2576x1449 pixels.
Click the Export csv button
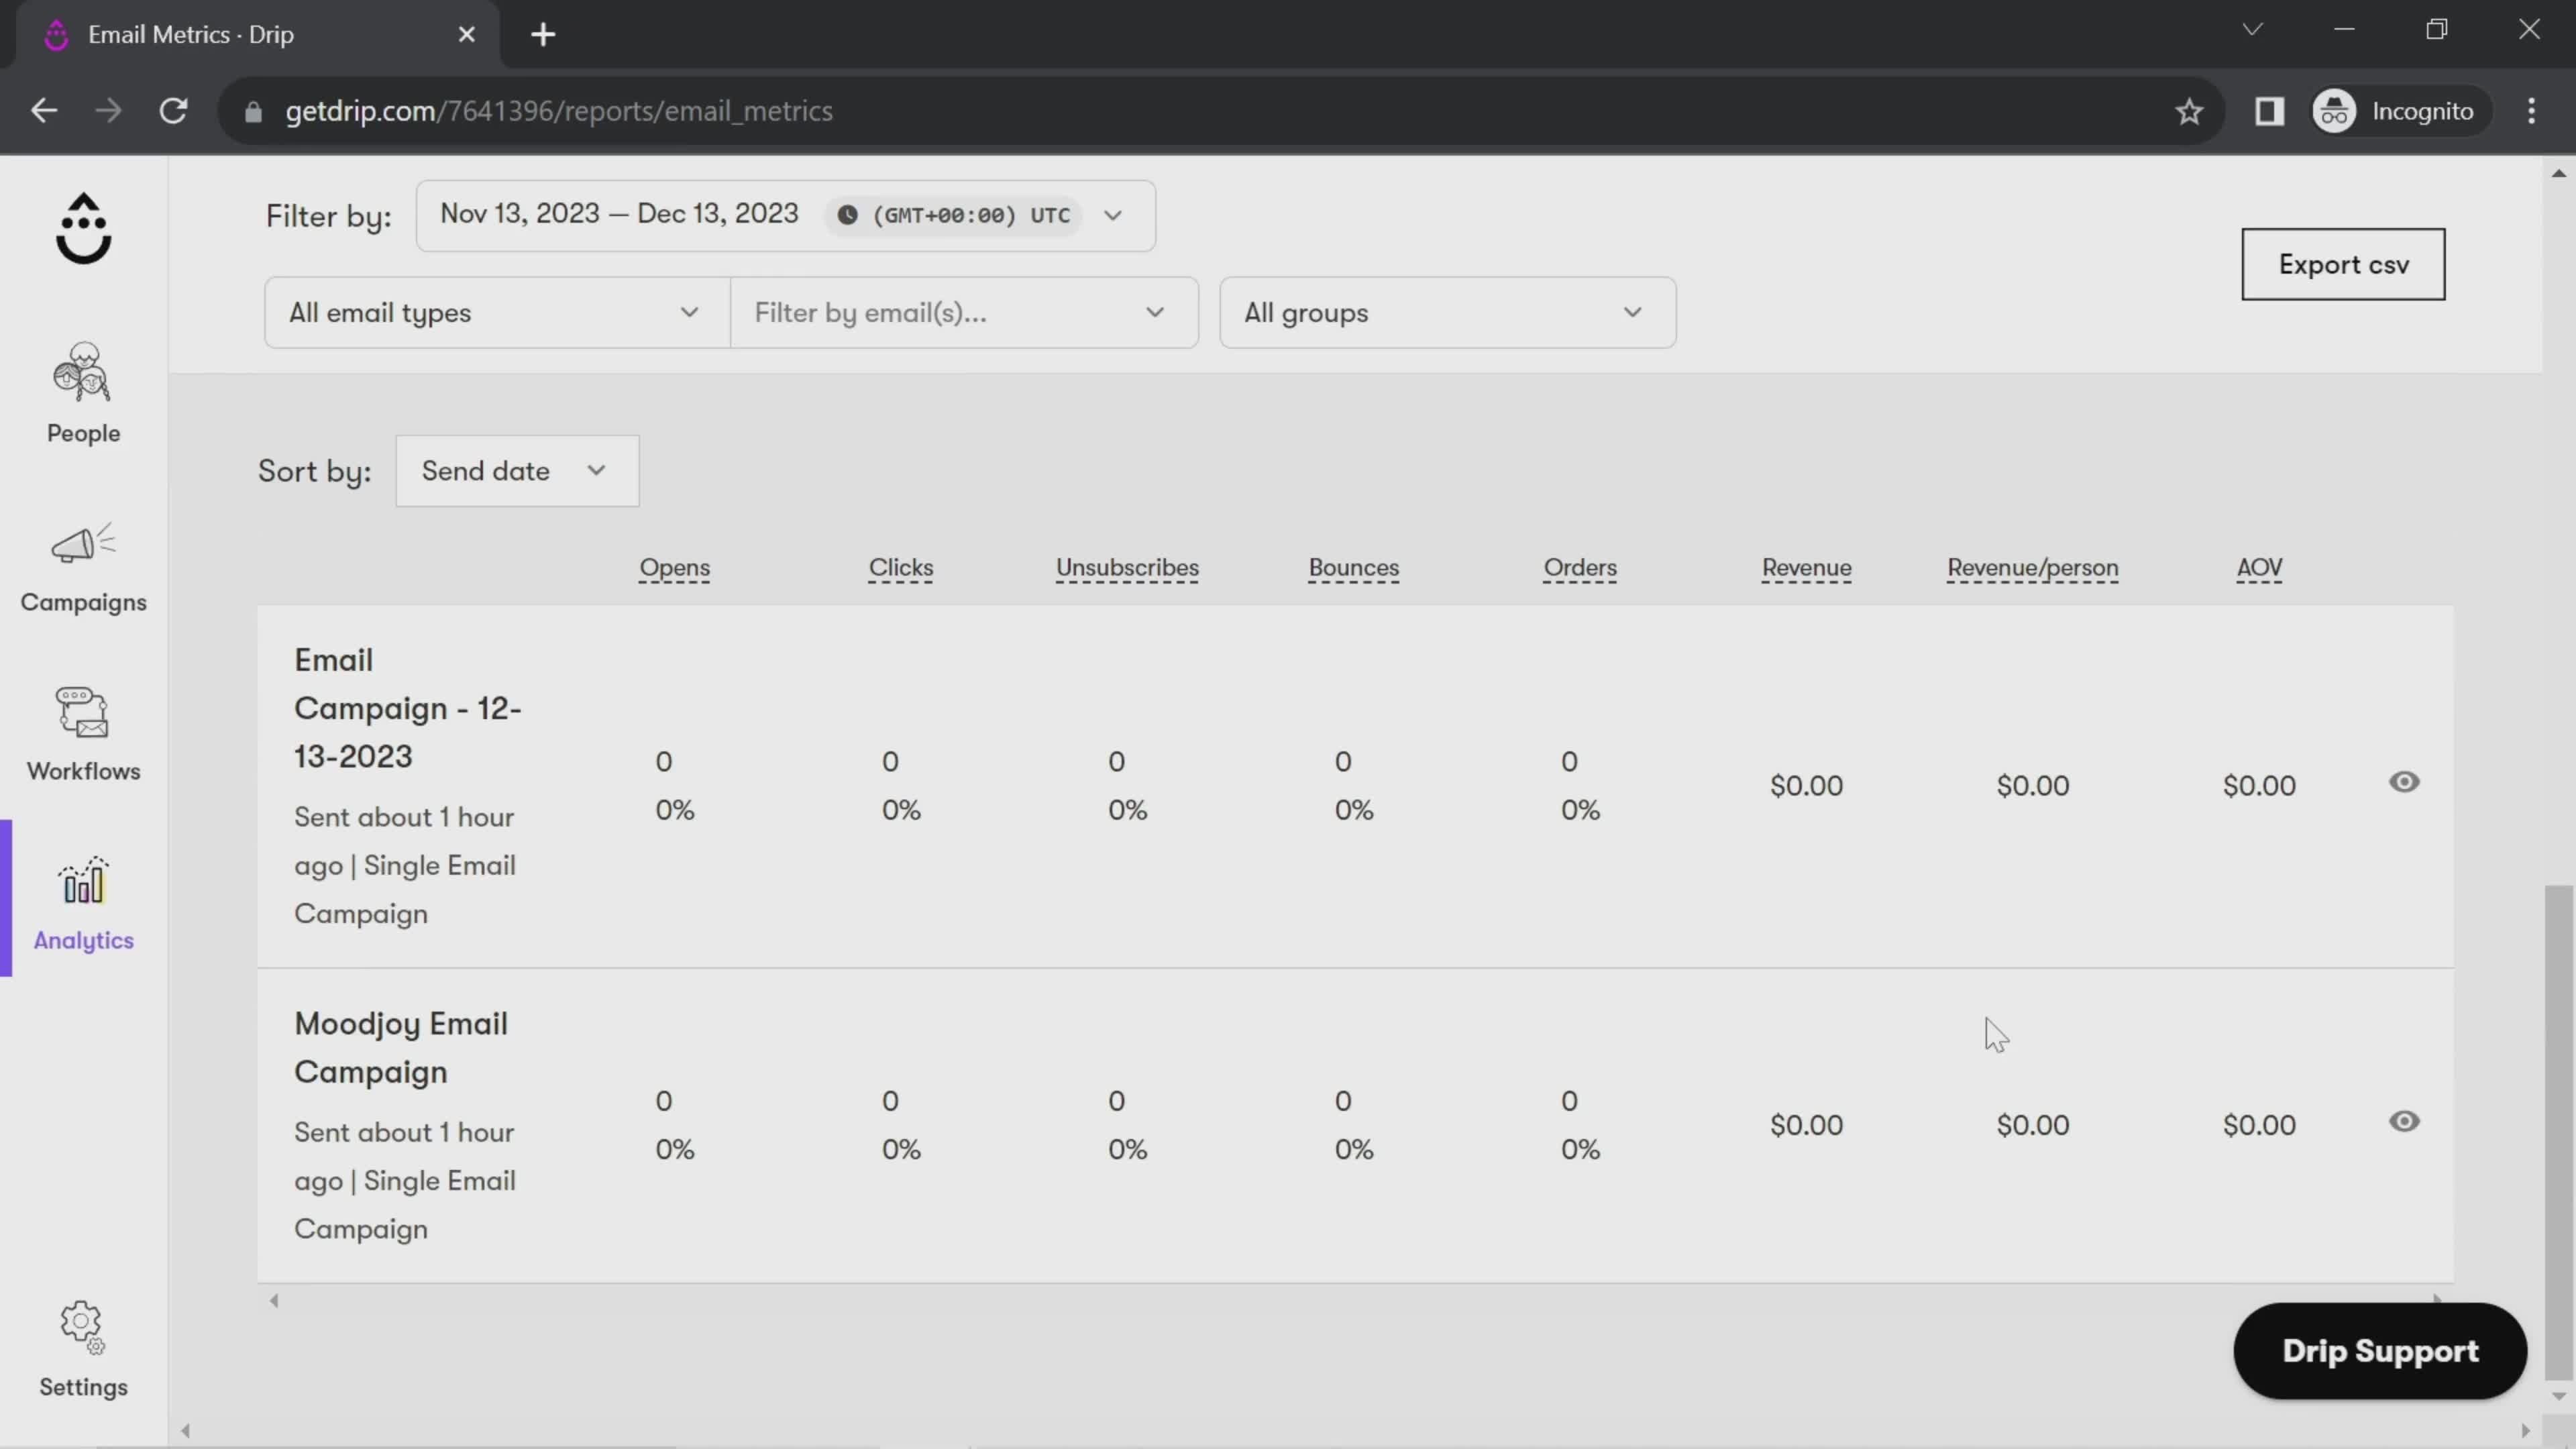point(2343,264)
